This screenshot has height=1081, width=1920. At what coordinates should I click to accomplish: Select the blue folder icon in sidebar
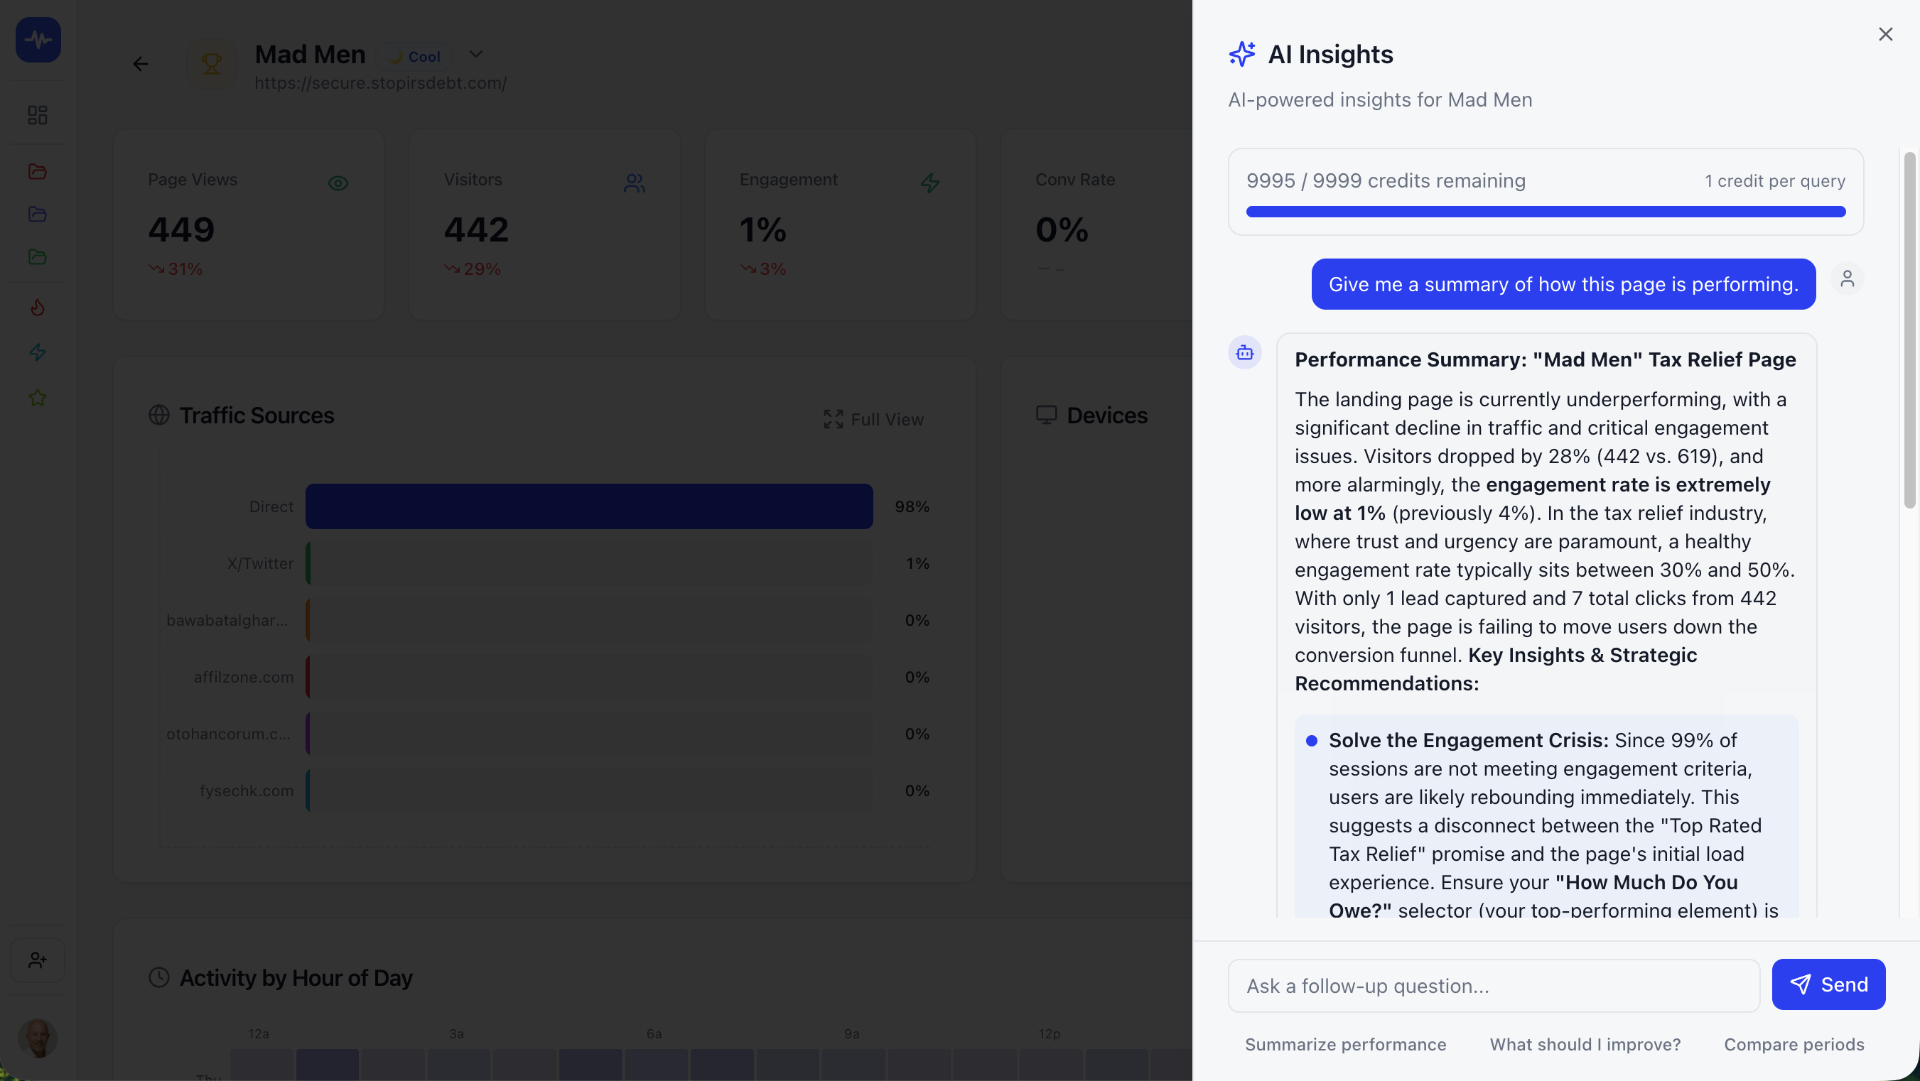(38, 214)
